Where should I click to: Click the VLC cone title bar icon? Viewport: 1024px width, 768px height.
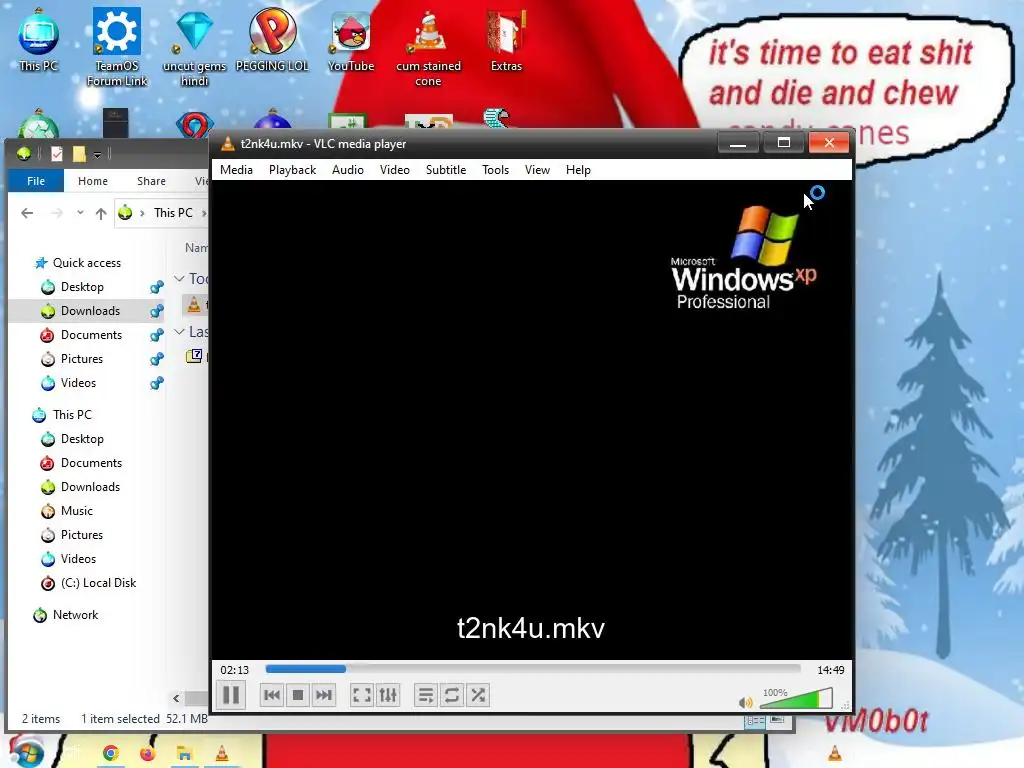[227, 144]
